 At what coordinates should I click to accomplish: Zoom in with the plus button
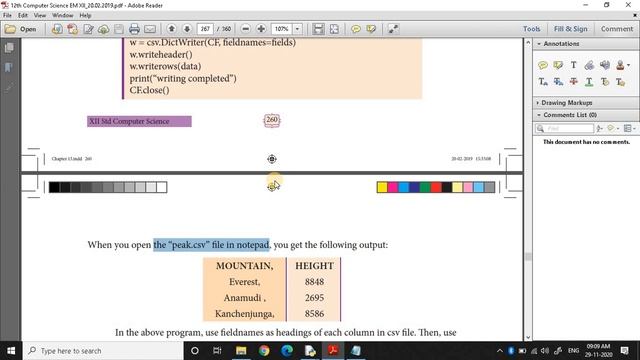(261, 29)
